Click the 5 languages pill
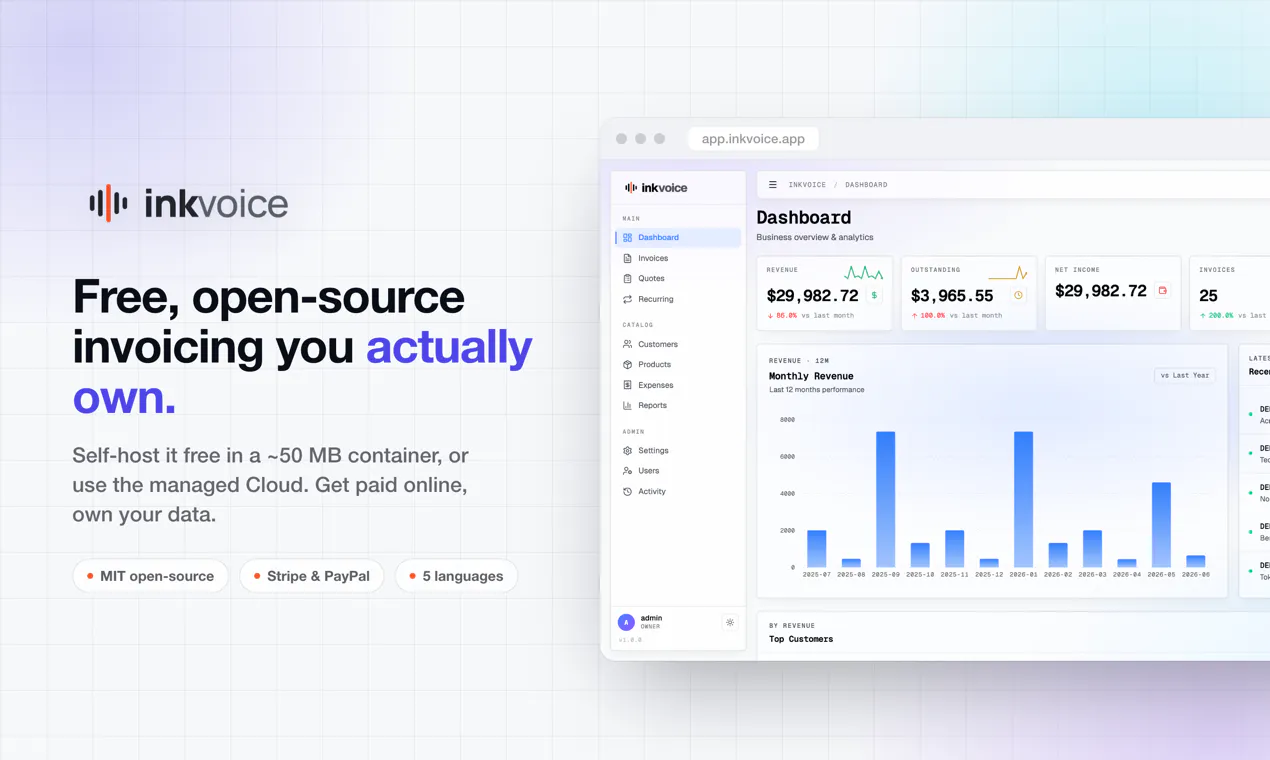 pyautogui.click(x=456, y=576)
